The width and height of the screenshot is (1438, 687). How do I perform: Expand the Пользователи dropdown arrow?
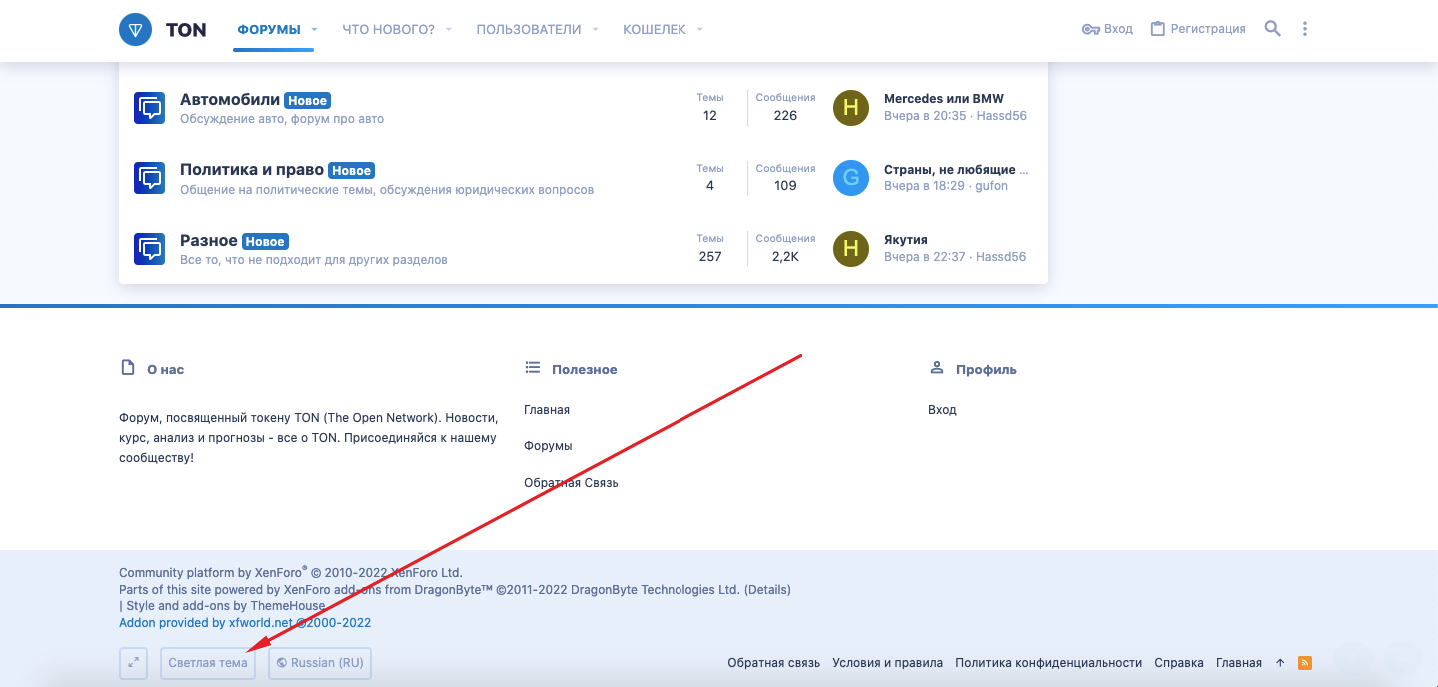(x=595, y=30)
